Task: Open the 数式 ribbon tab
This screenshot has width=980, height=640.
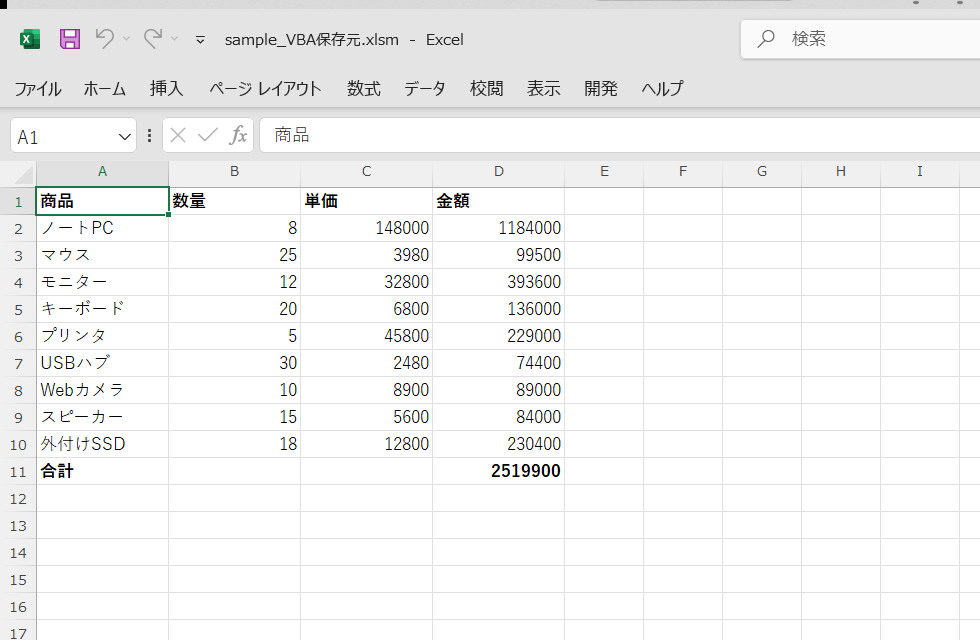Action: pyautogui.click(x=364, y=89)
